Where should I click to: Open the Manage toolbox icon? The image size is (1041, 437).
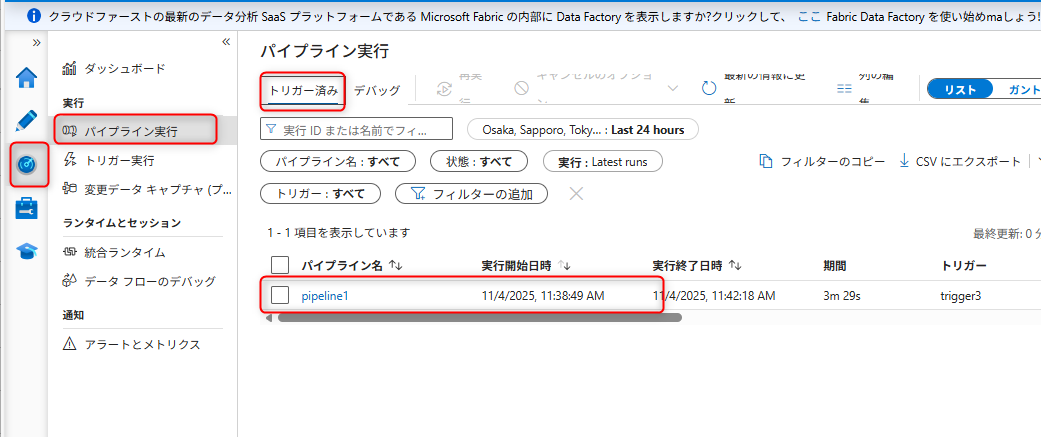pyautogui.click(x=26, y=208)
